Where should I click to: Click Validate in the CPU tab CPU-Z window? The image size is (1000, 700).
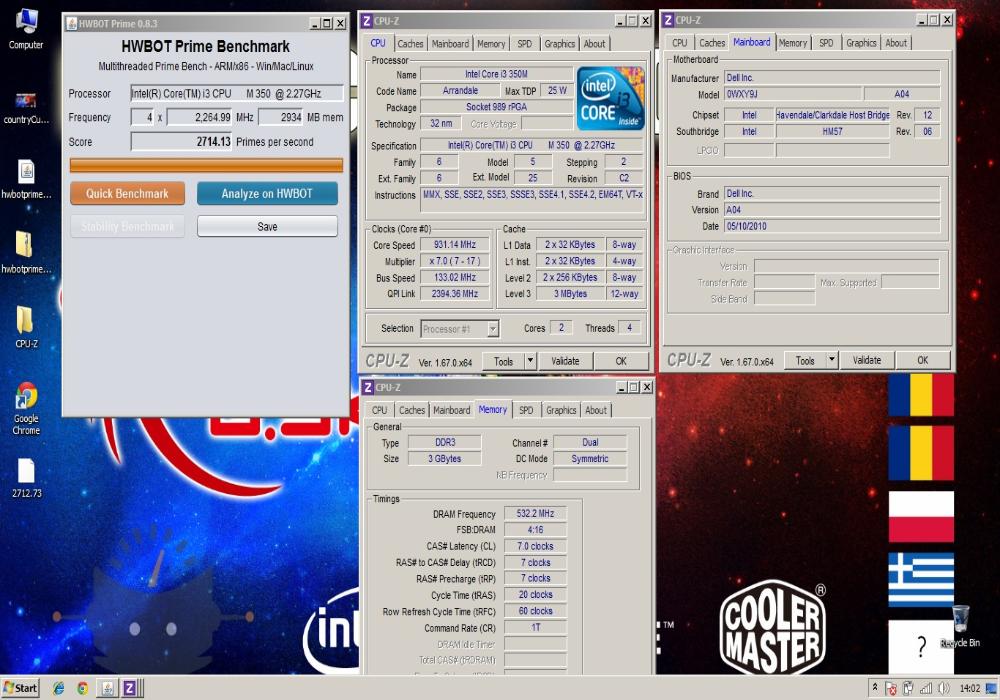point(565,361)
